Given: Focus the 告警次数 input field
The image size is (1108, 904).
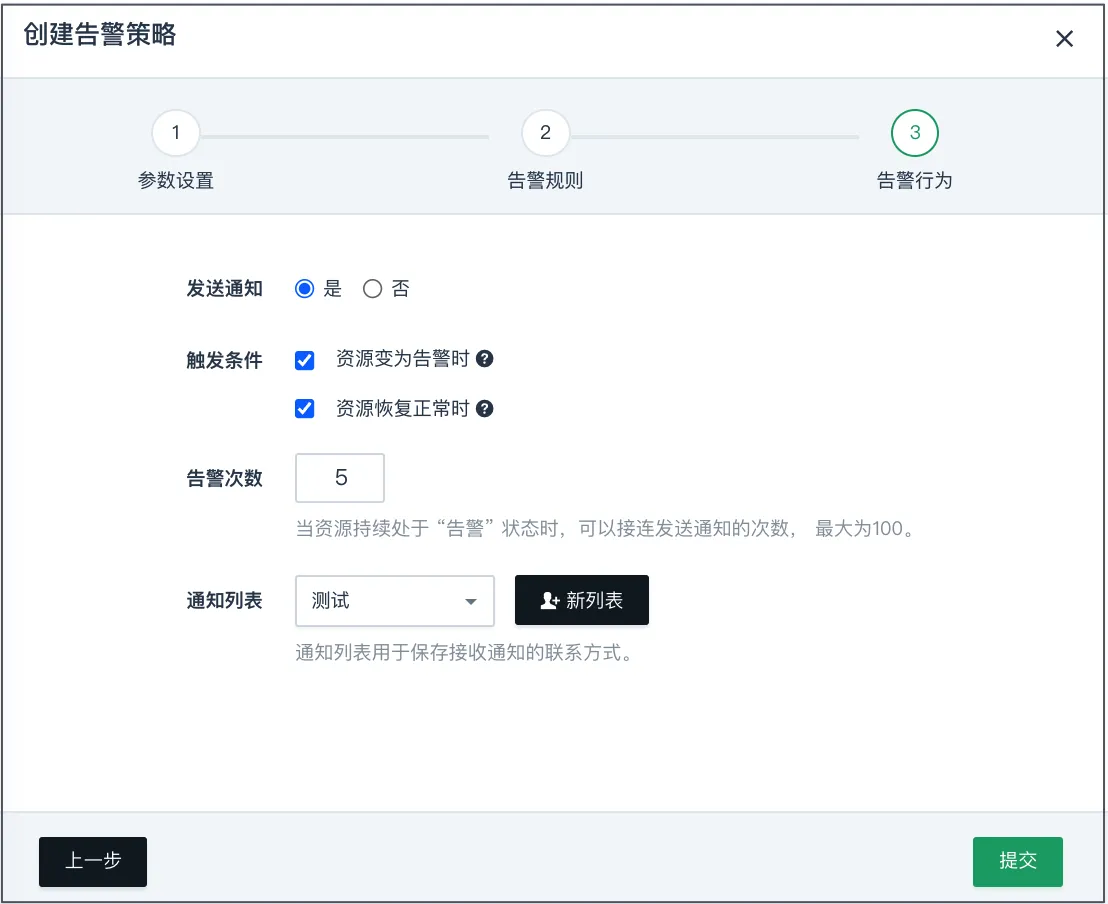Looking at the screenshot, I should tap(340, 478).
